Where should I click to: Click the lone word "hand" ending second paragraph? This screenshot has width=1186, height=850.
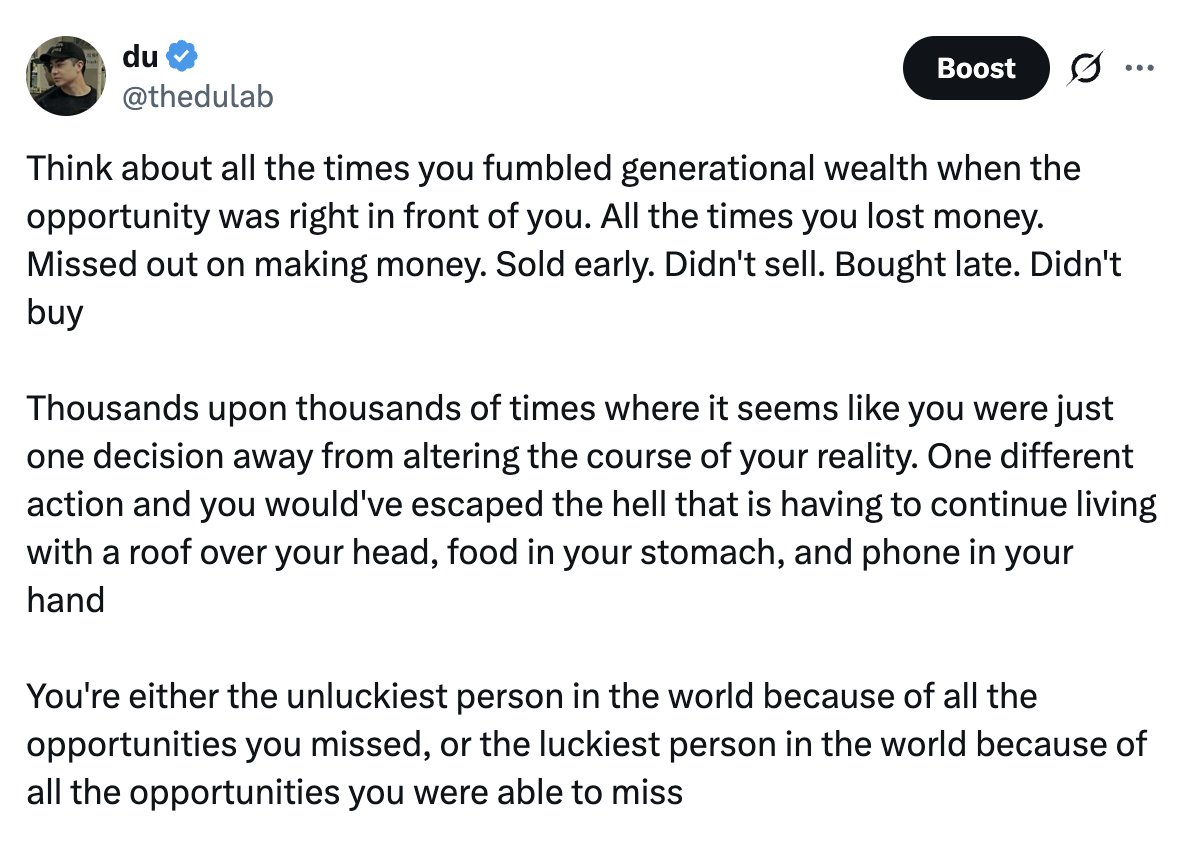coord(66,600)
